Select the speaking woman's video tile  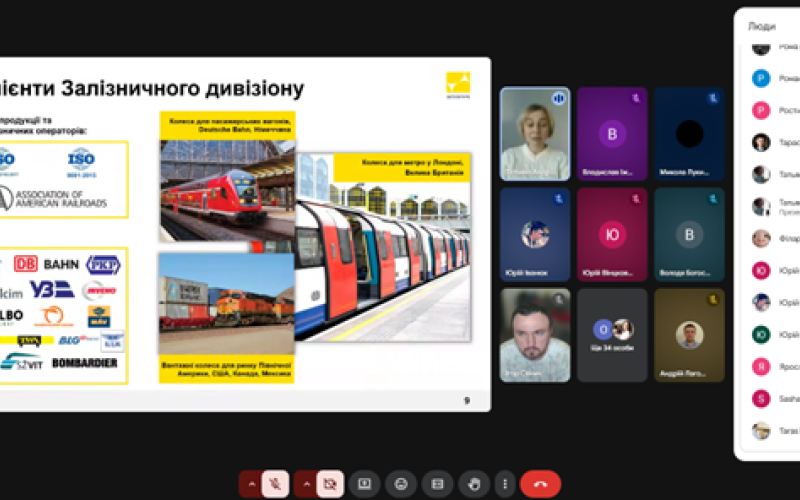(535, 134)
